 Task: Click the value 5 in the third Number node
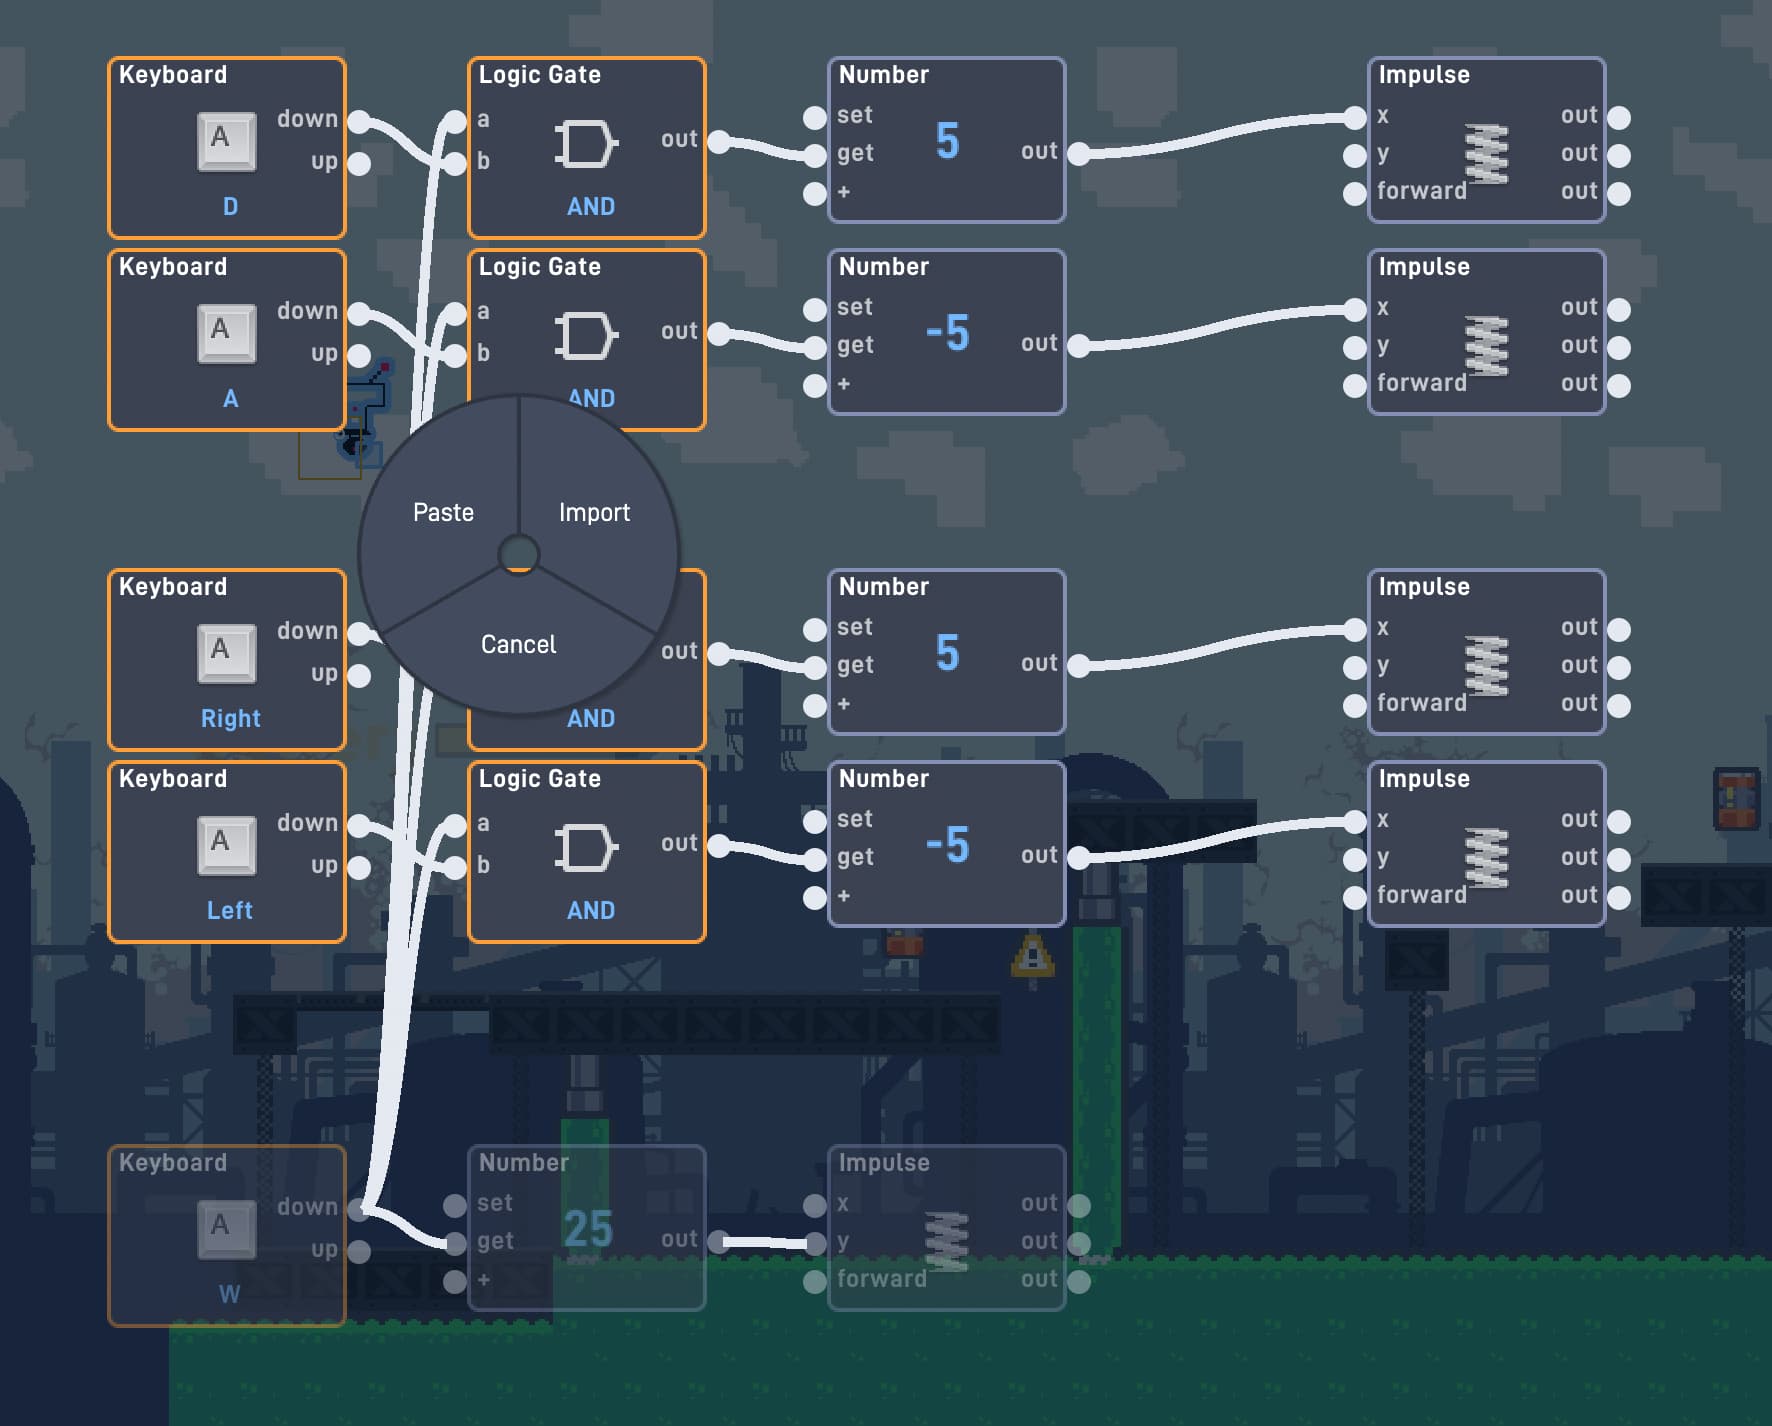(947, 653)
